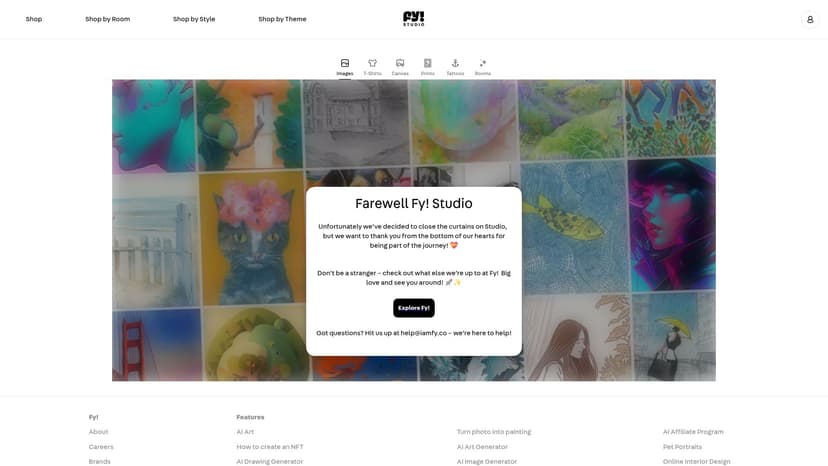Open the T-Shirts icon tab
The image size is (828, 466).
(x=372, y=63)
